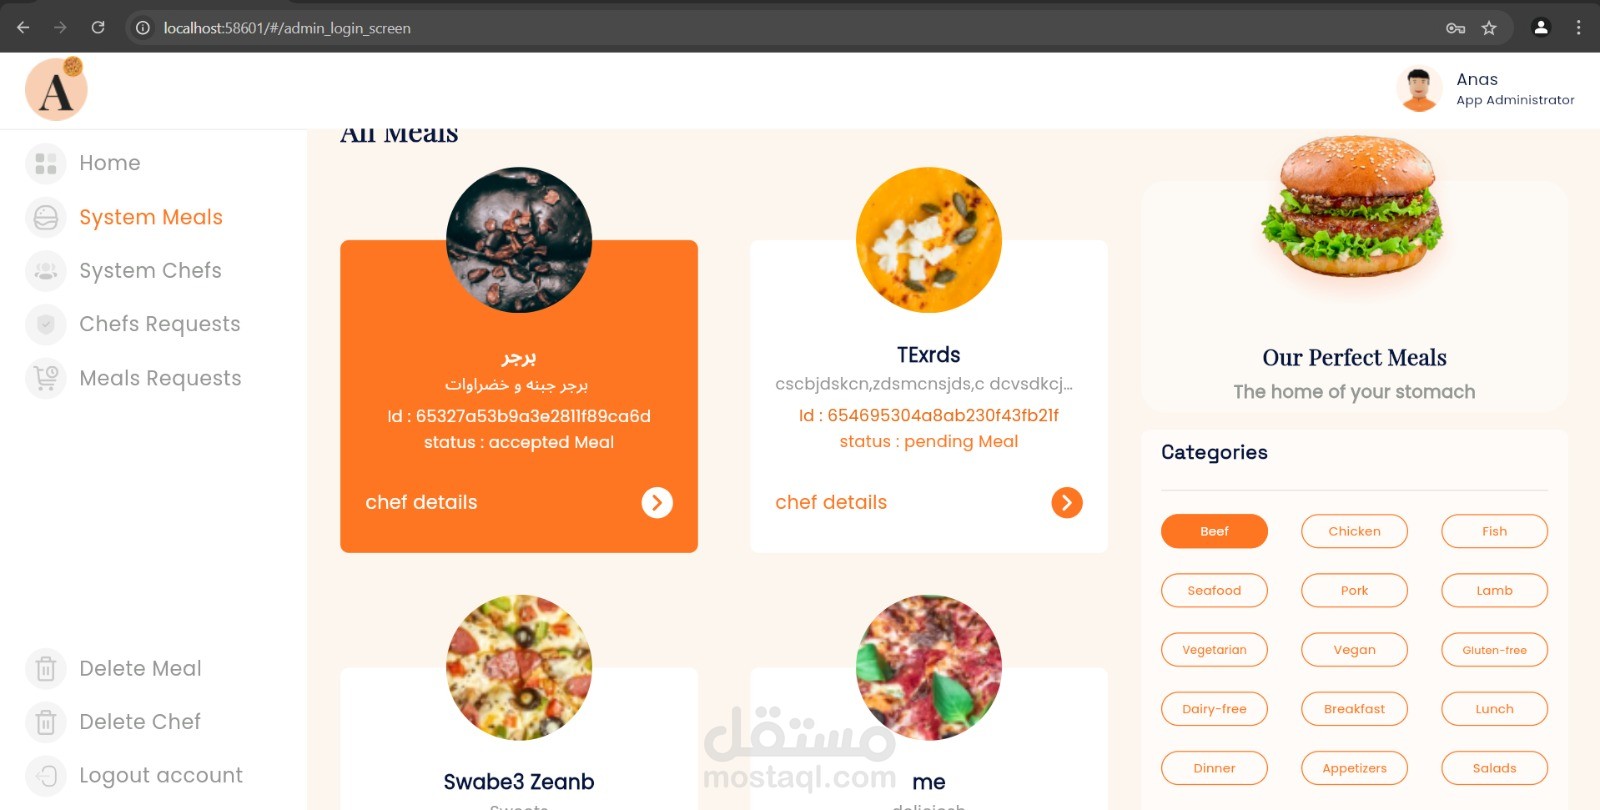This screenshot has height=810, width=1600.
Task: Open Meals Requests via its cart icon
Action: (46, 378)
